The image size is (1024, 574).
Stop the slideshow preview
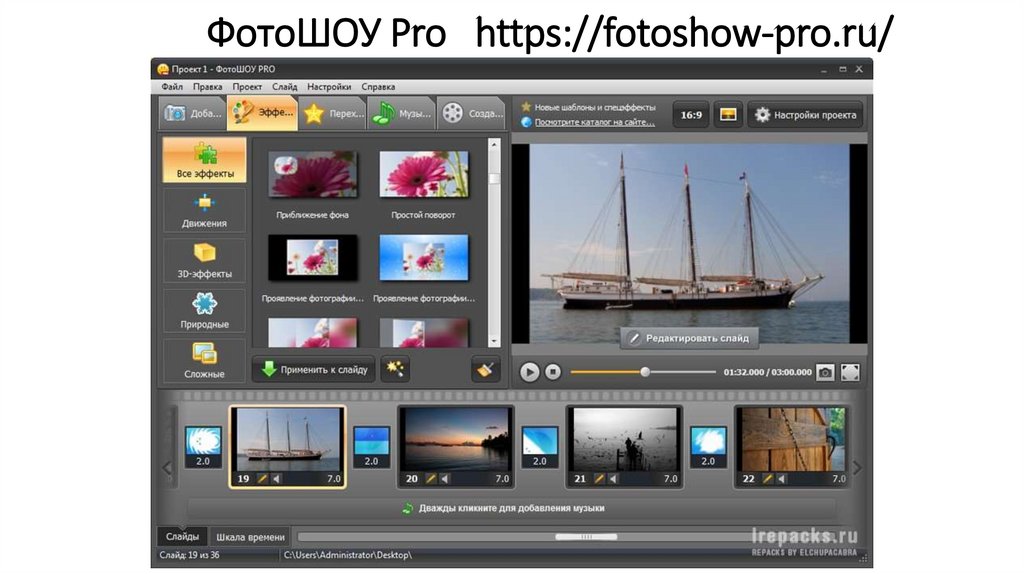553,372
